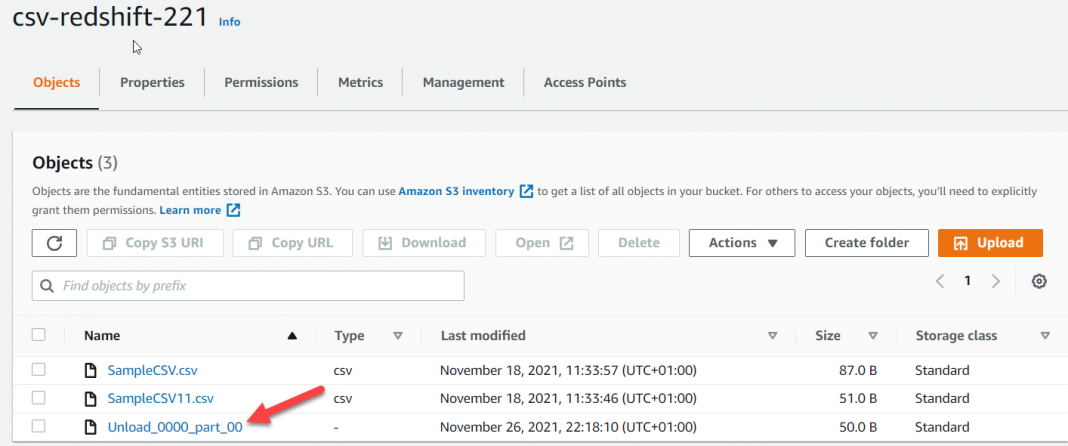The image size is (1068, 446).
Task: Switch to the Properties tab
Action: (152, 82)
